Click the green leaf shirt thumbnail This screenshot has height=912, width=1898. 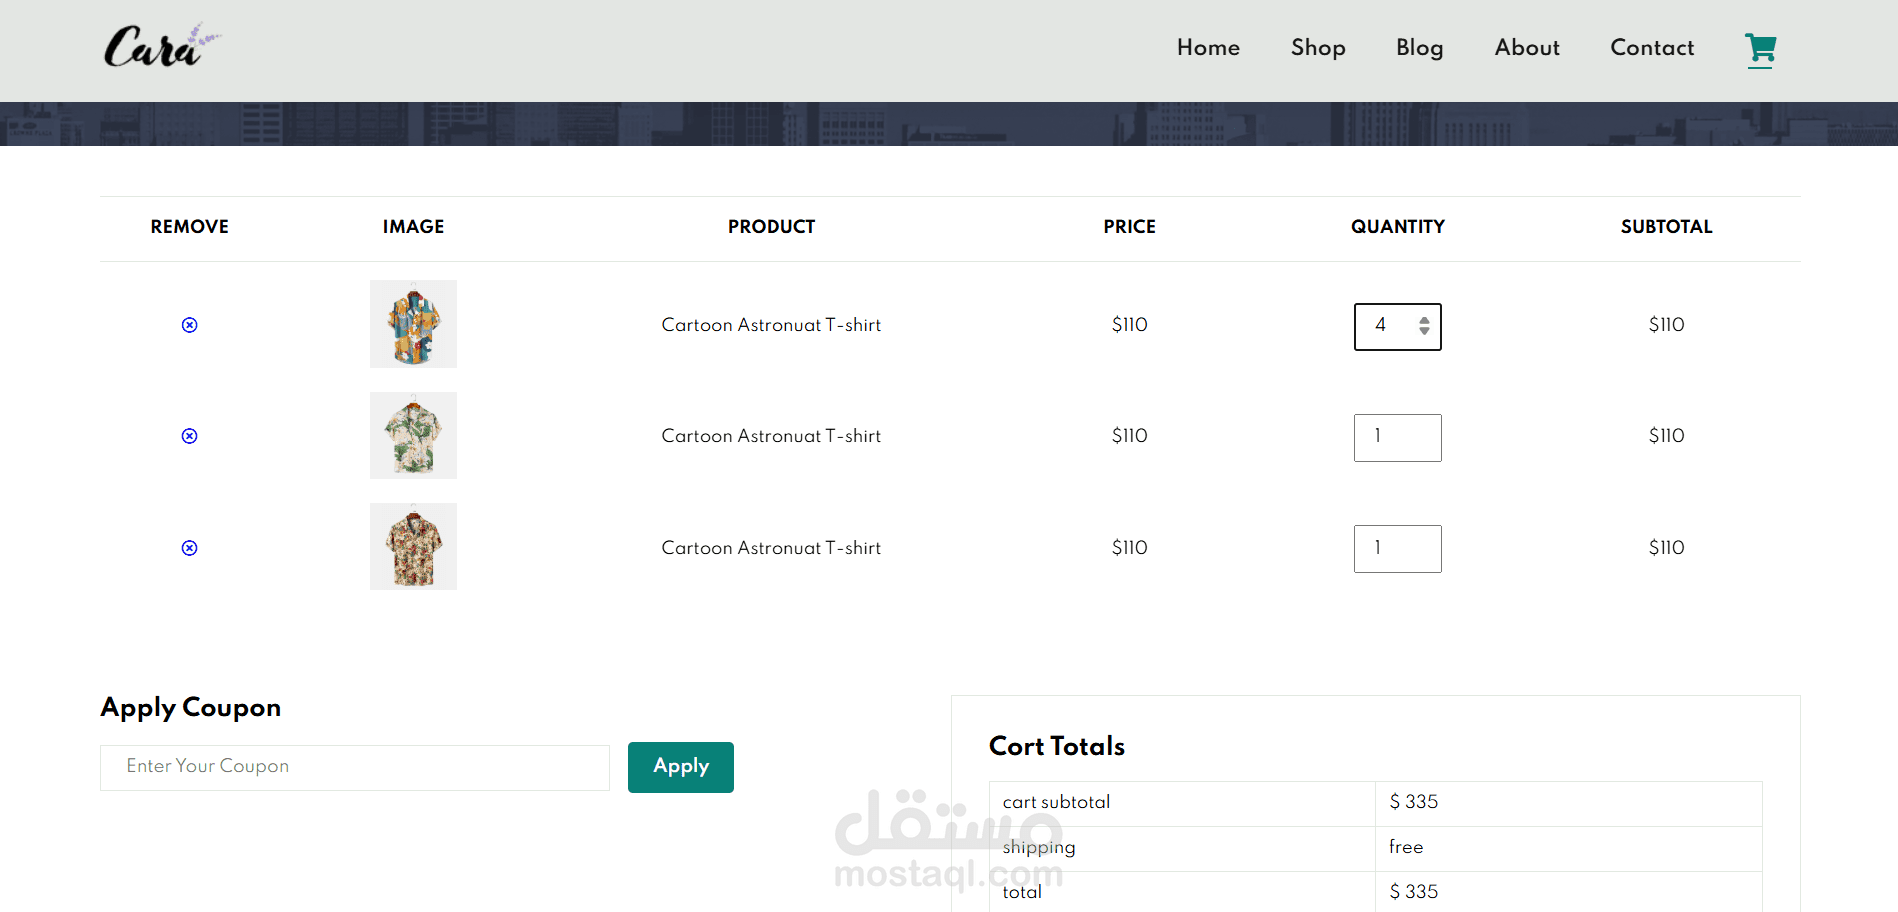[x=413, y=436]
